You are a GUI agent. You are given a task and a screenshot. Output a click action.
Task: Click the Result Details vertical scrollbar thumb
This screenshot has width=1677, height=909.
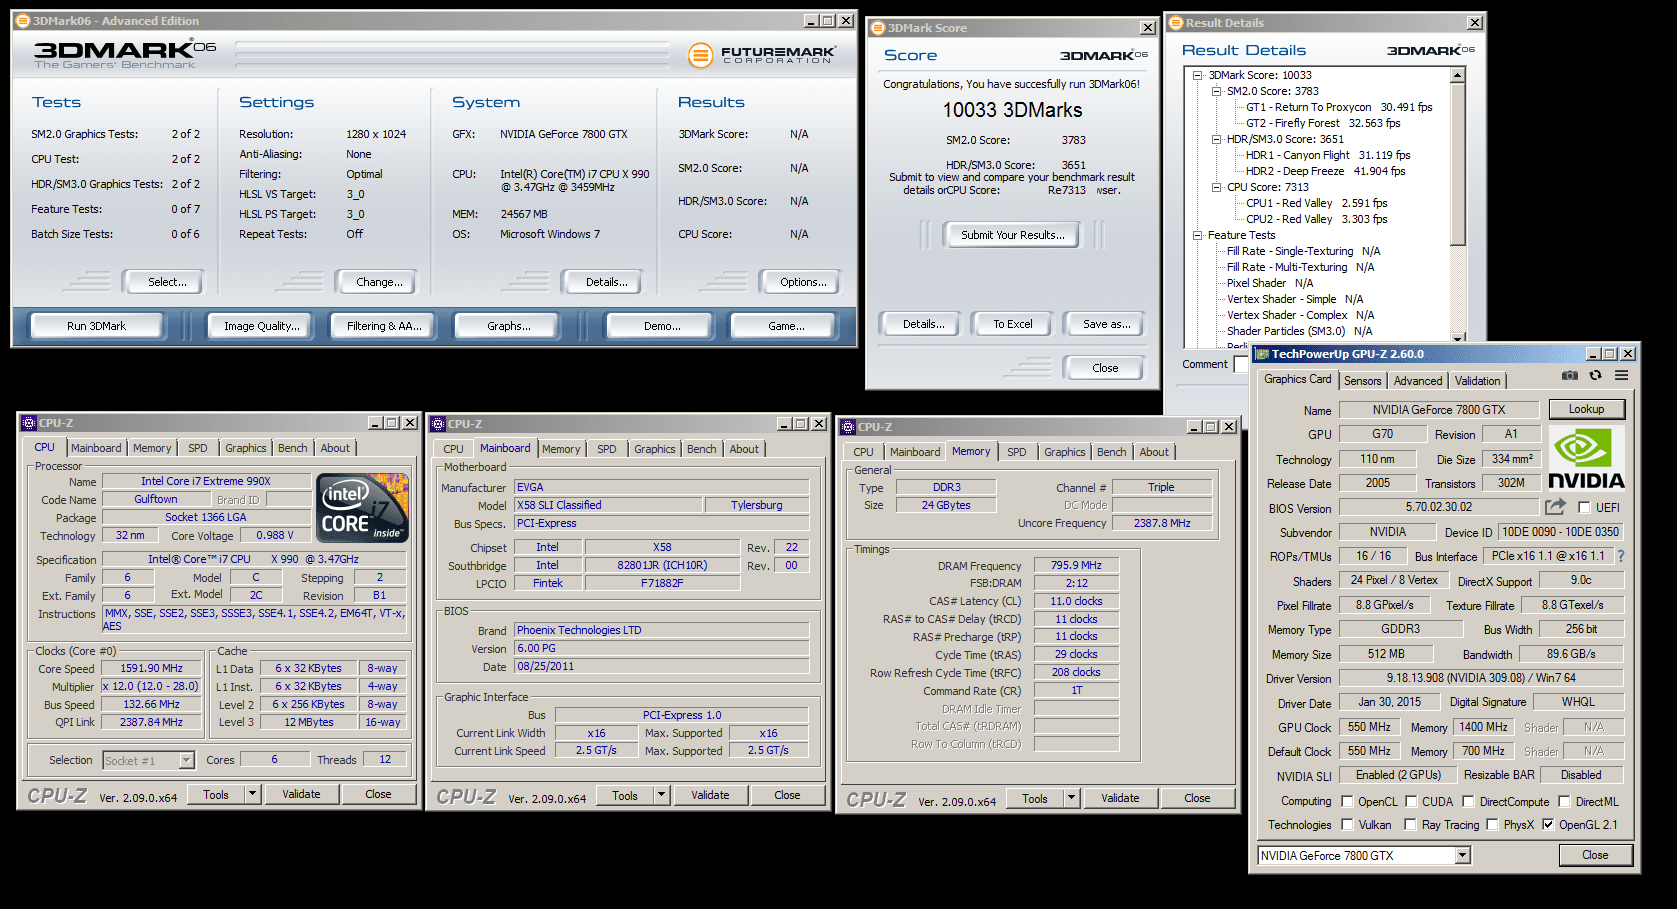(1457, 164)
